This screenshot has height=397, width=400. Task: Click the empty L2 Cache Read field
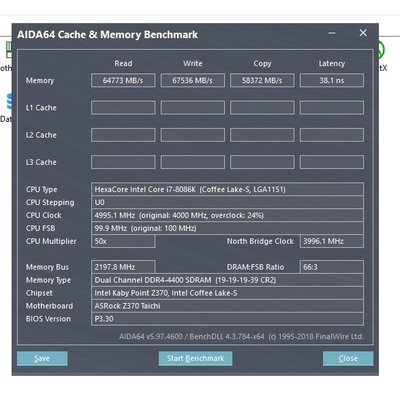(123, 135)
